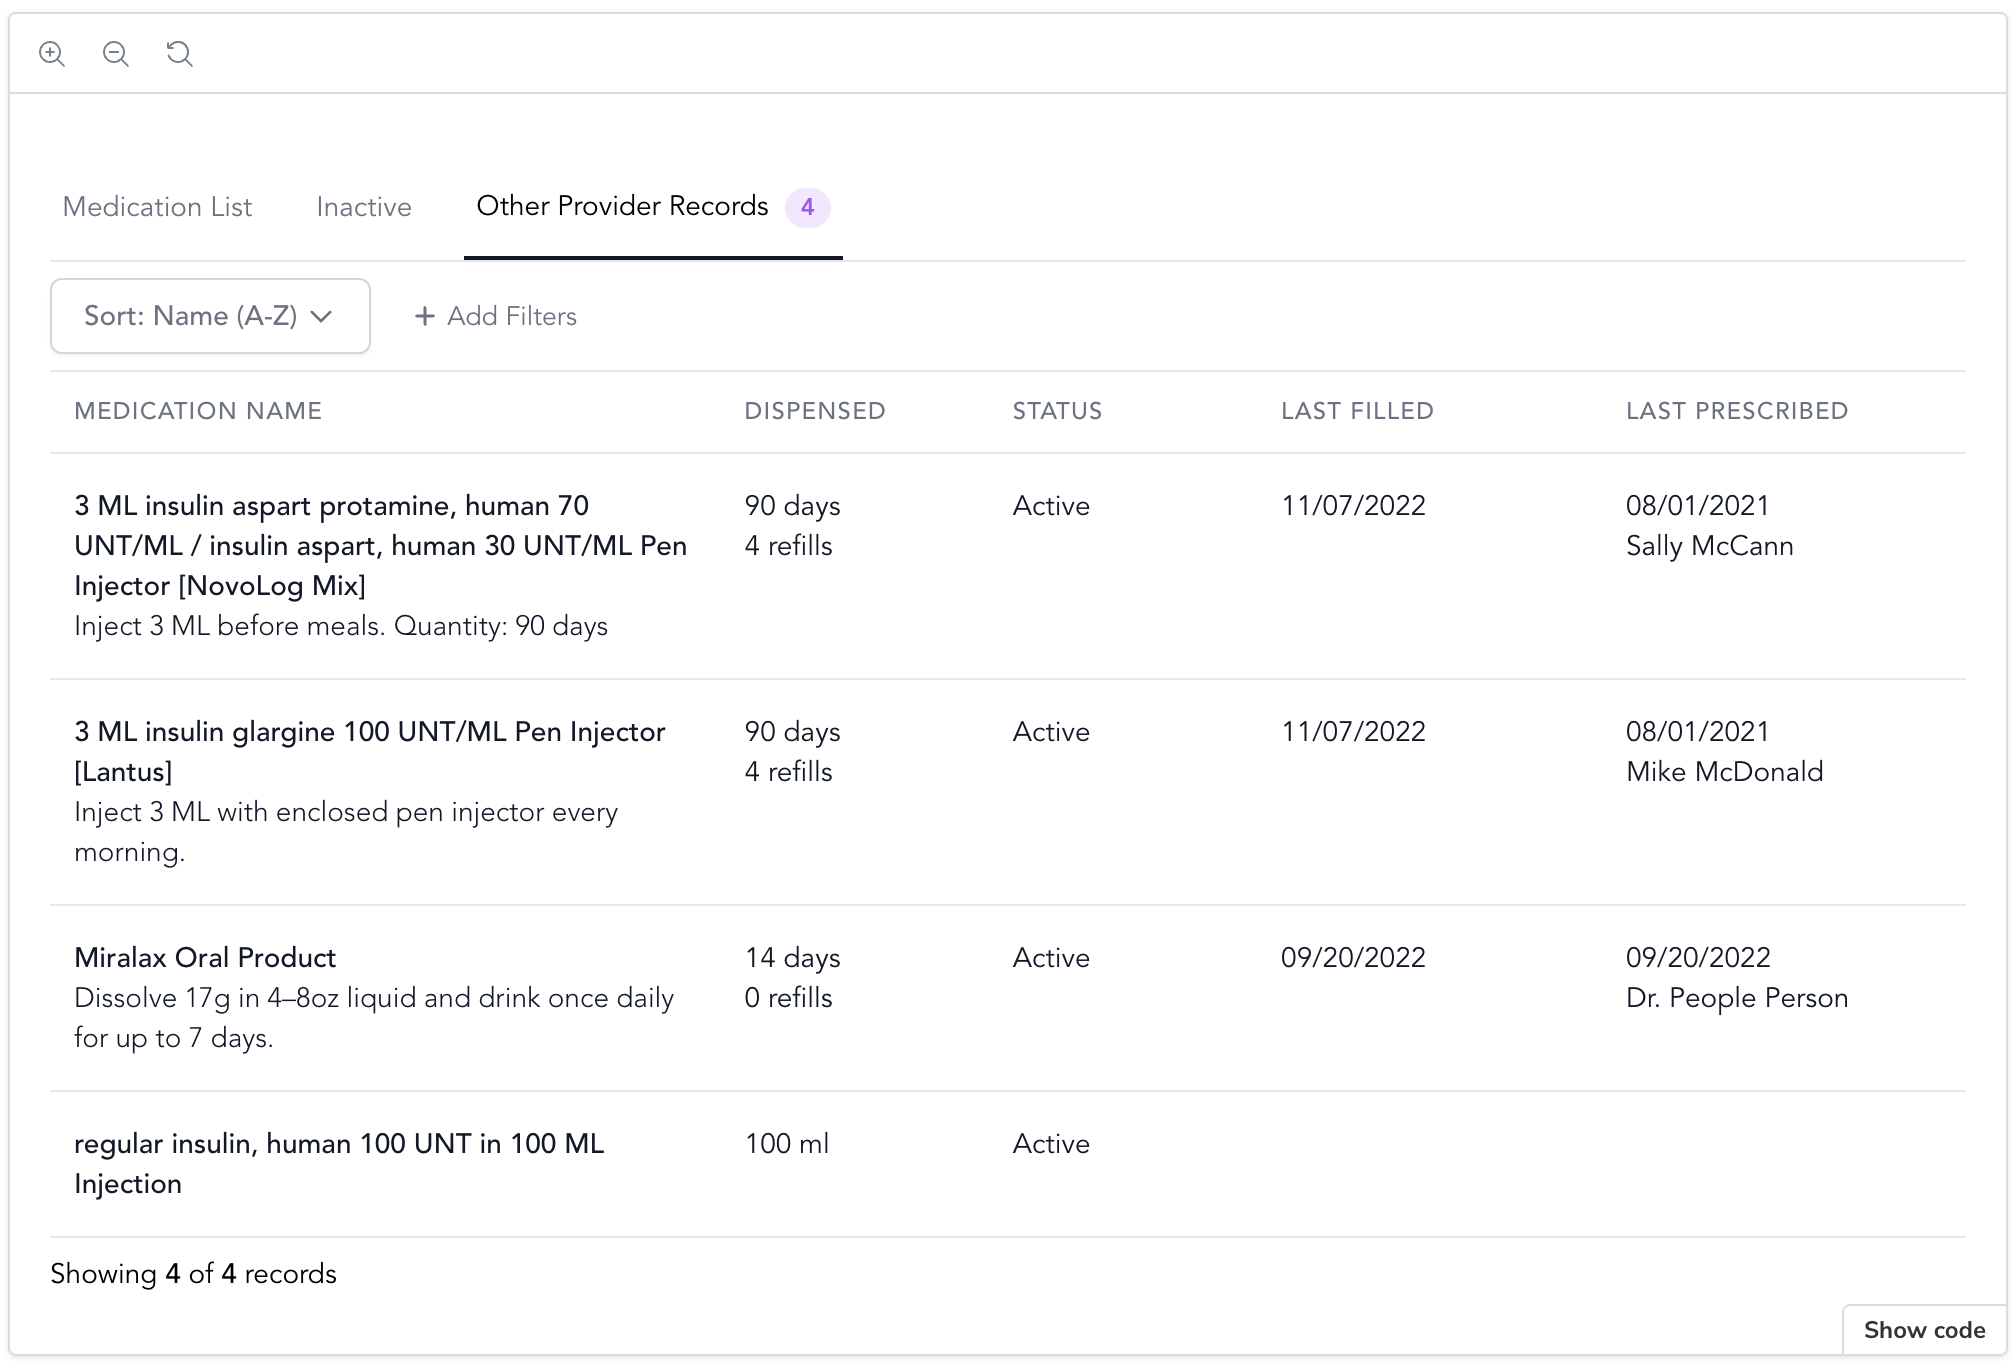The image size is (2016, 1364).
Task: Click the Show code button
Action: 1924,1330
